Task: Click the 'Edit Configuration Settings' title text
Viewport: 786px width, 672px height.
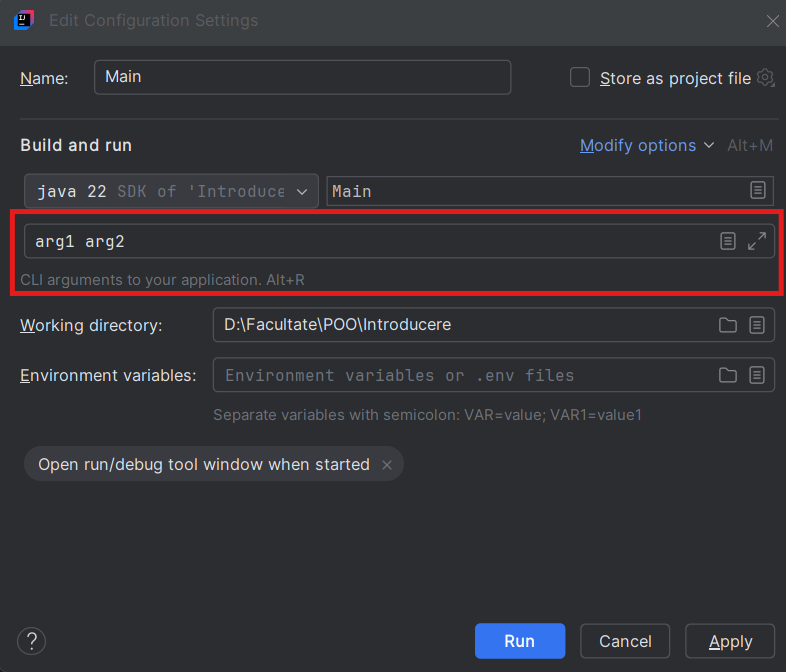Action: tap(153, 21)
